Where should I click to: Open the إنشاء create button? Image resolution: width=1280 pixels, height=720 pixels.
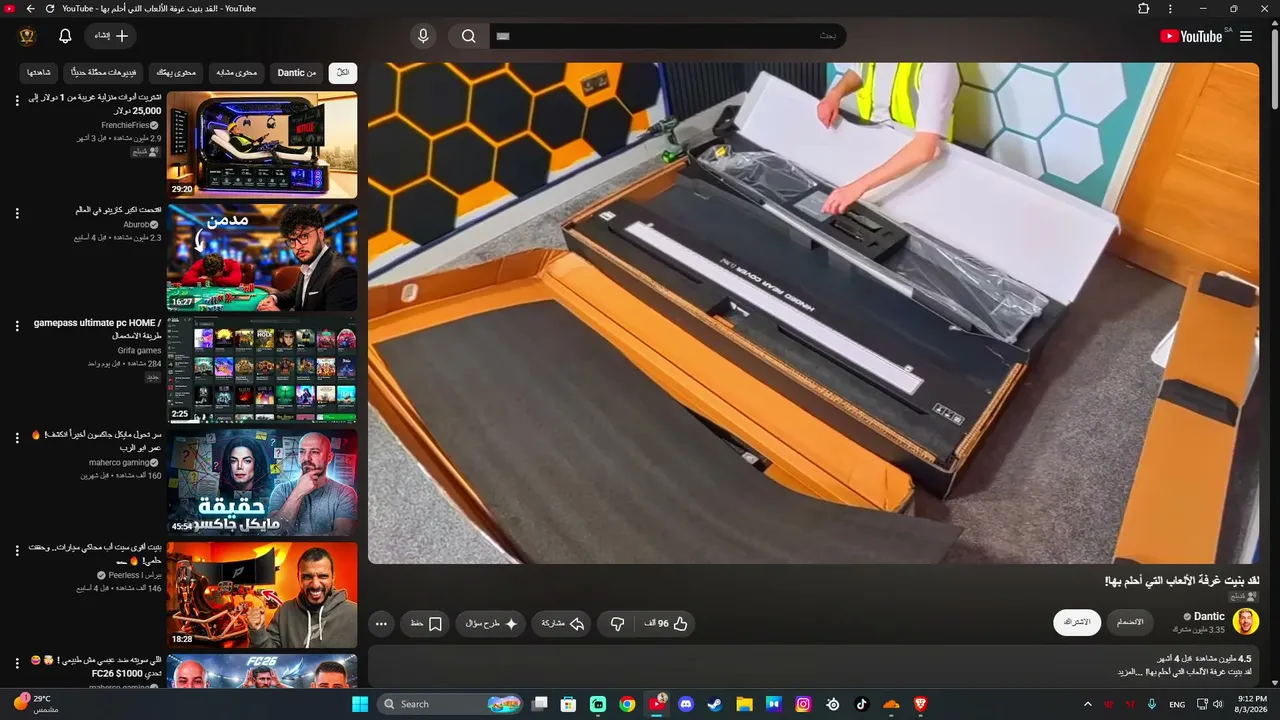click(x=110, y=36)
